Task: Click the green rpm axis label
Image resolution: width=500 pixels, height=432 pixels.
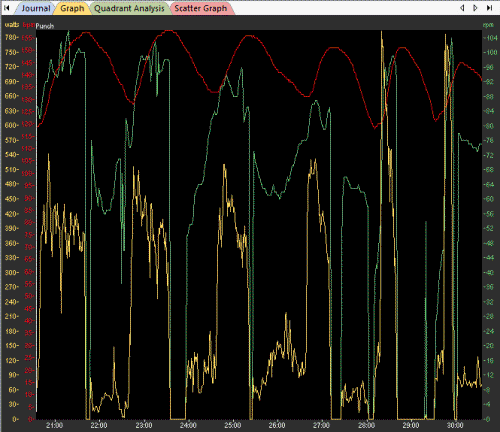Action: [x=488, y=25]
